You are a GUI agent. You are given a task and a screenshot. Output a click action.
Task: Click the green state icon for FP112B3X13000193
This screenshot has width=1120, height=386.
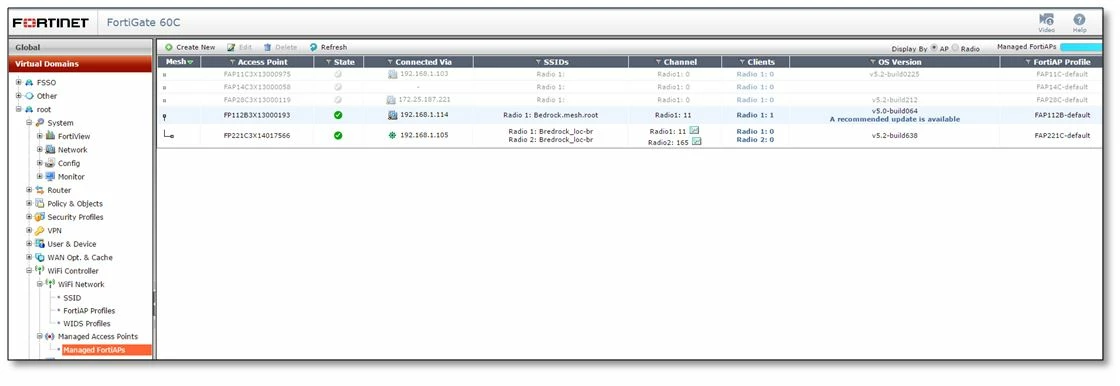[x=338, y=115]
